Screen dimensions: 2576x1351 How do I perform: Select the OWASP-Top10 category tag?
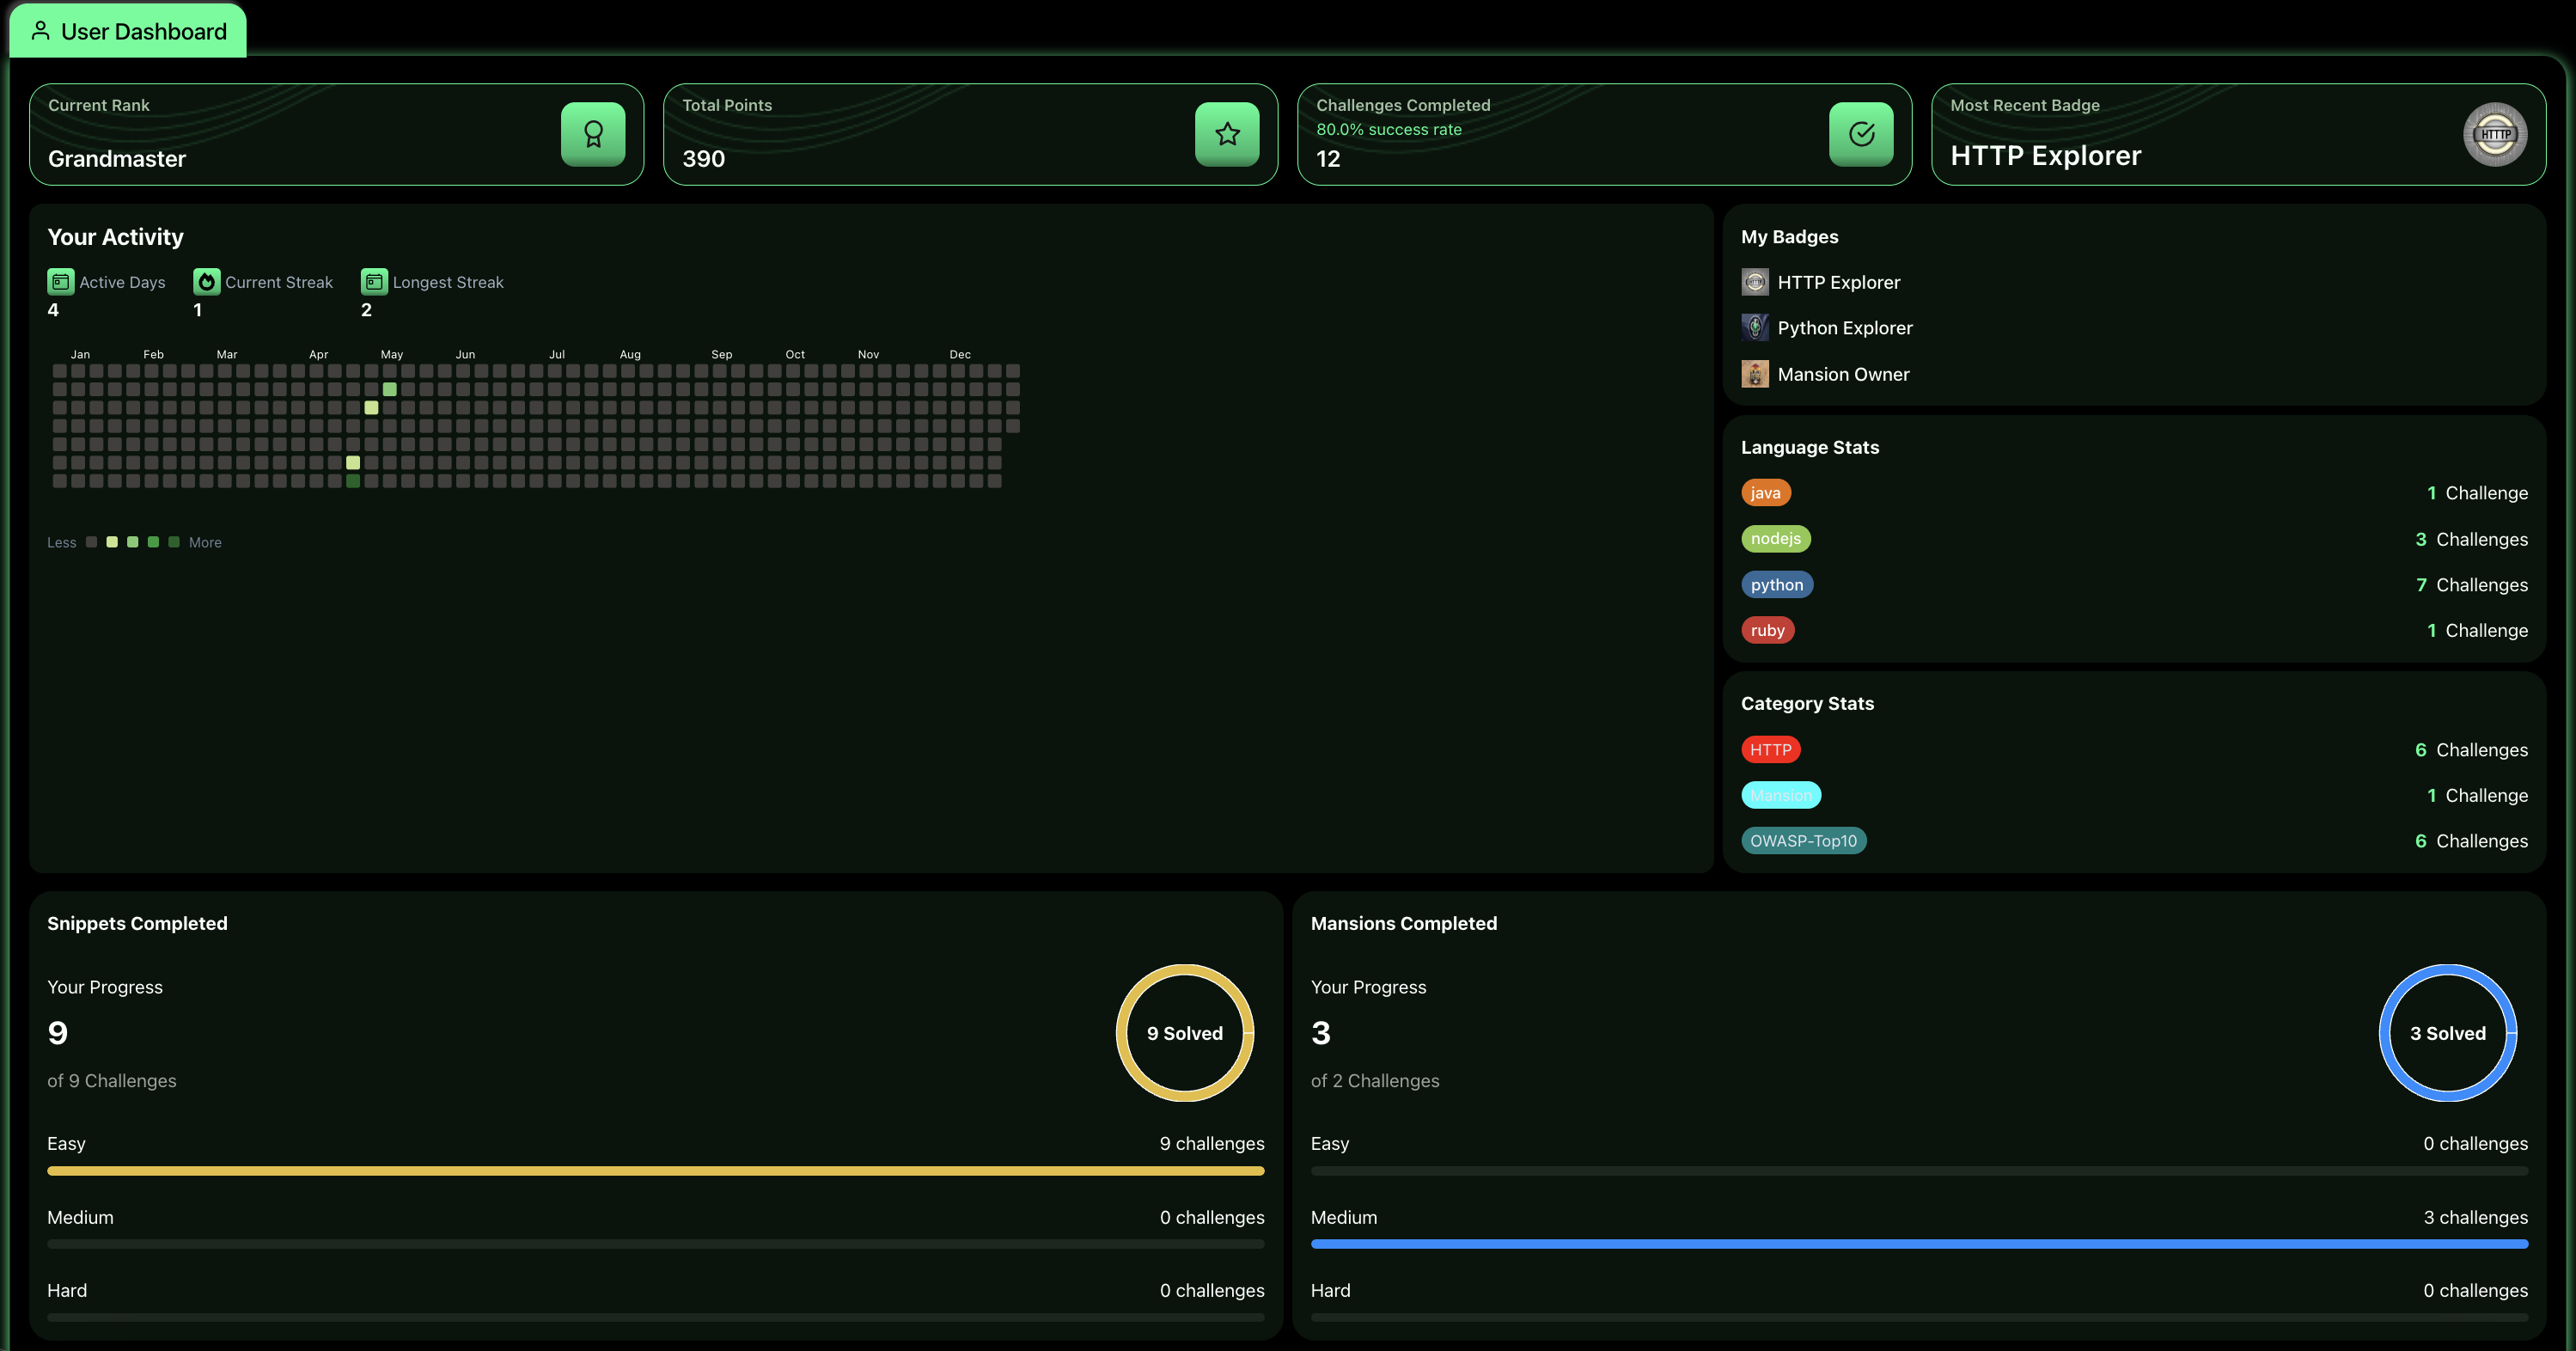coord(1804,841)
